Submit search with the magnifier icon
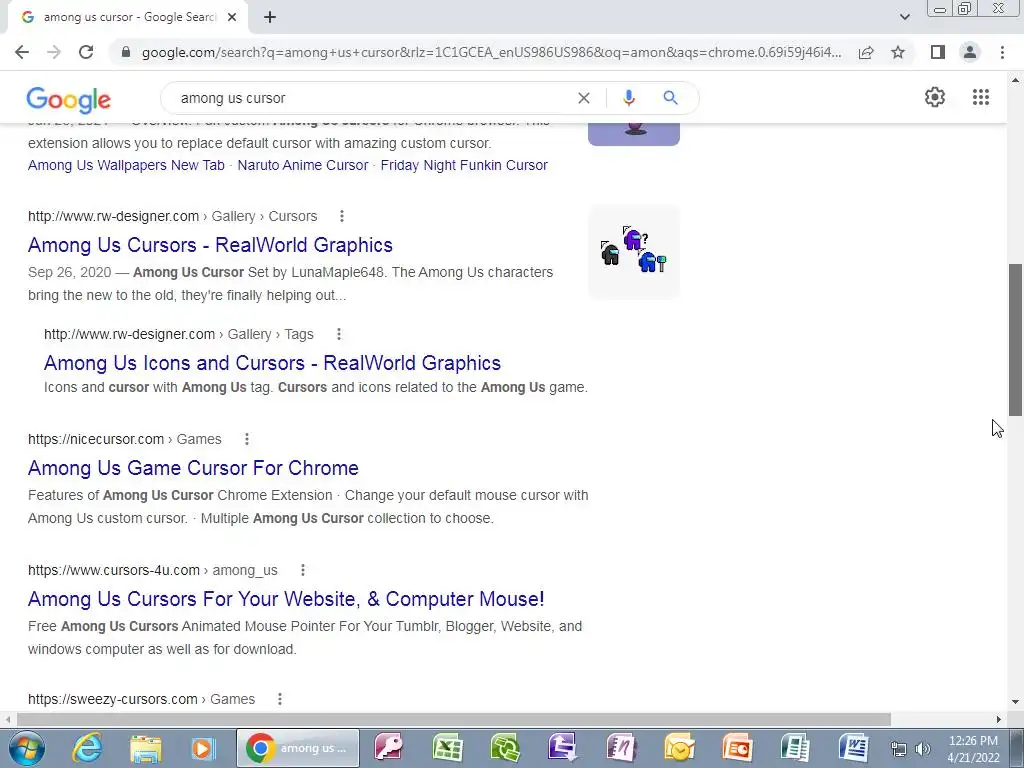Viewport: 1024px width, 768px height. 670,98
